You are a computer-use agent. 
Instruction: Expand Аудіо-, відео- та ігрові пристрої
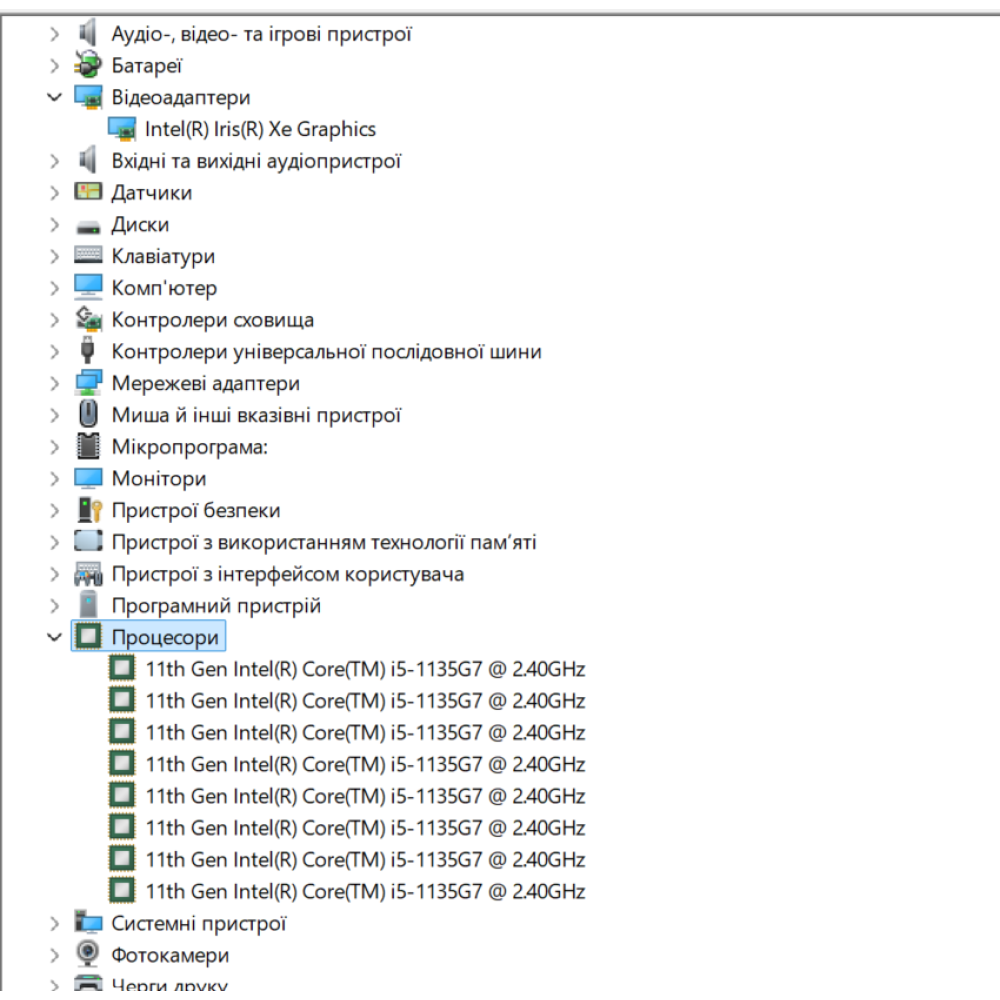pos(54,34)
